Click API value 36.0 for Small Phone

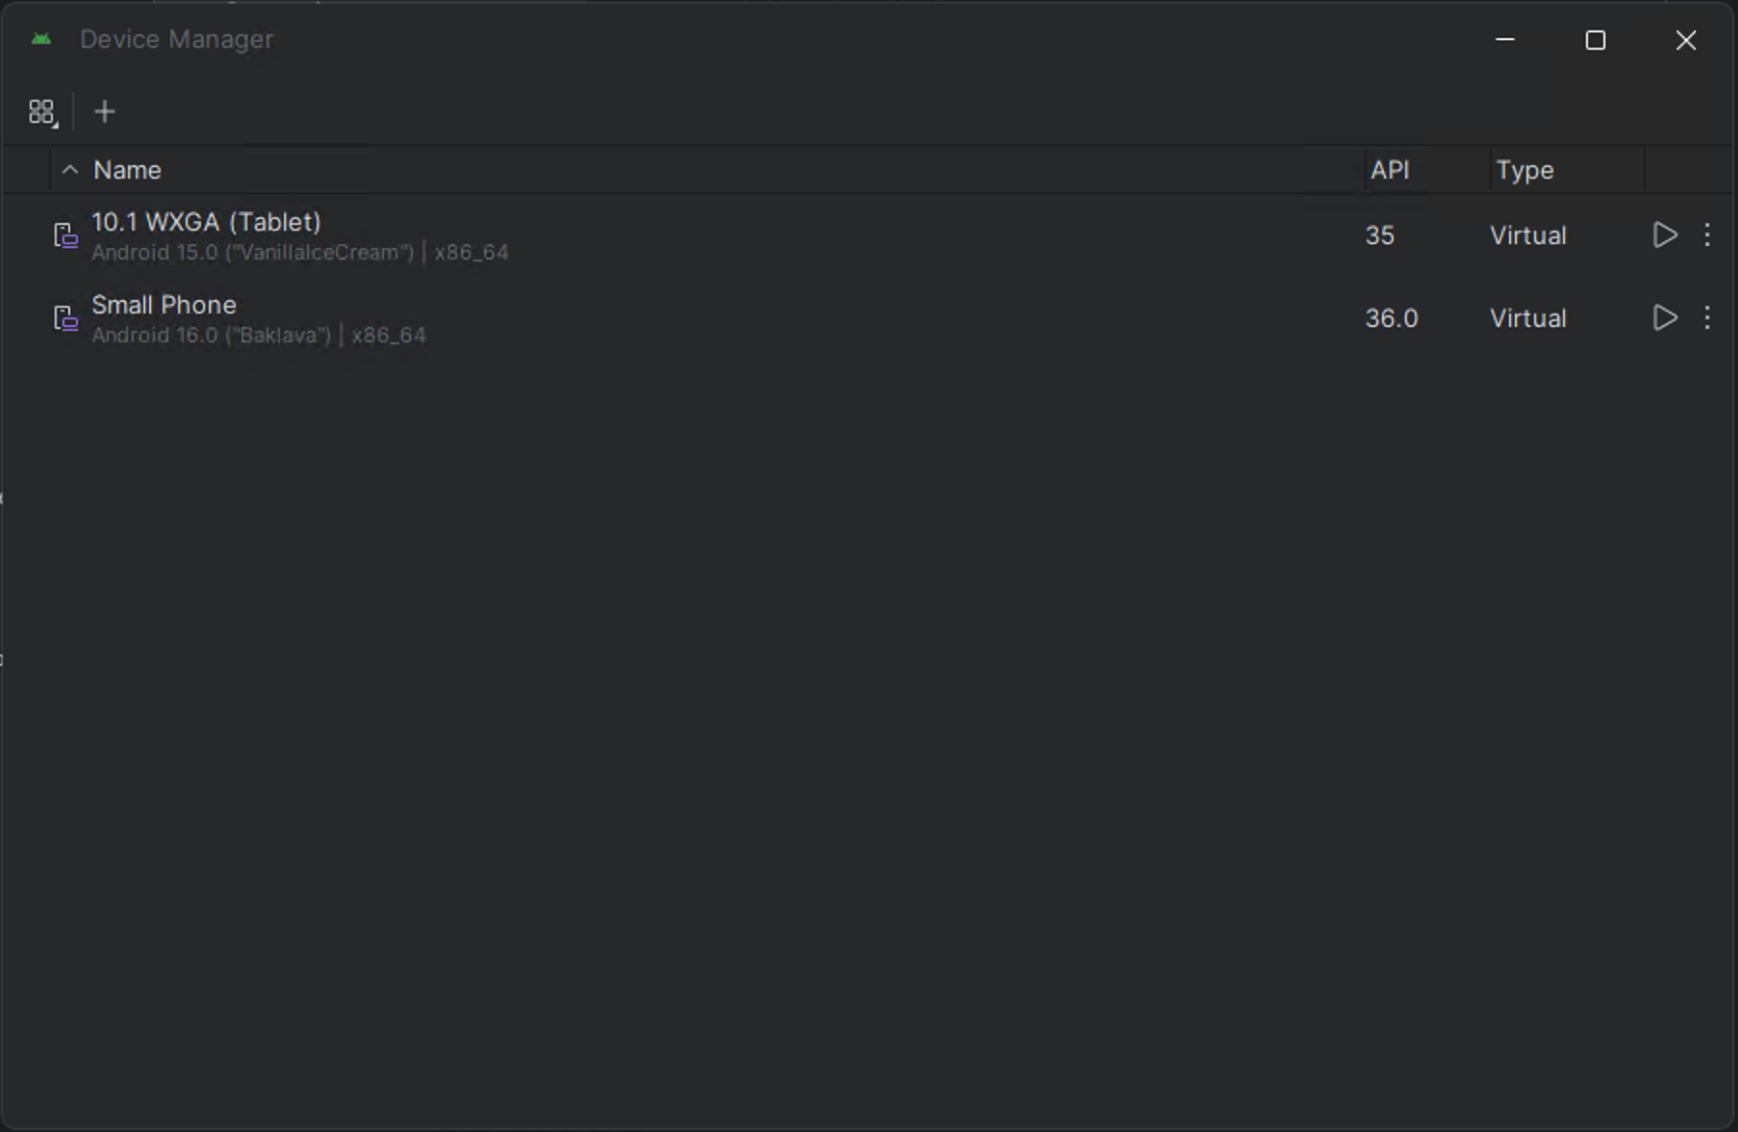point(1391,318)
